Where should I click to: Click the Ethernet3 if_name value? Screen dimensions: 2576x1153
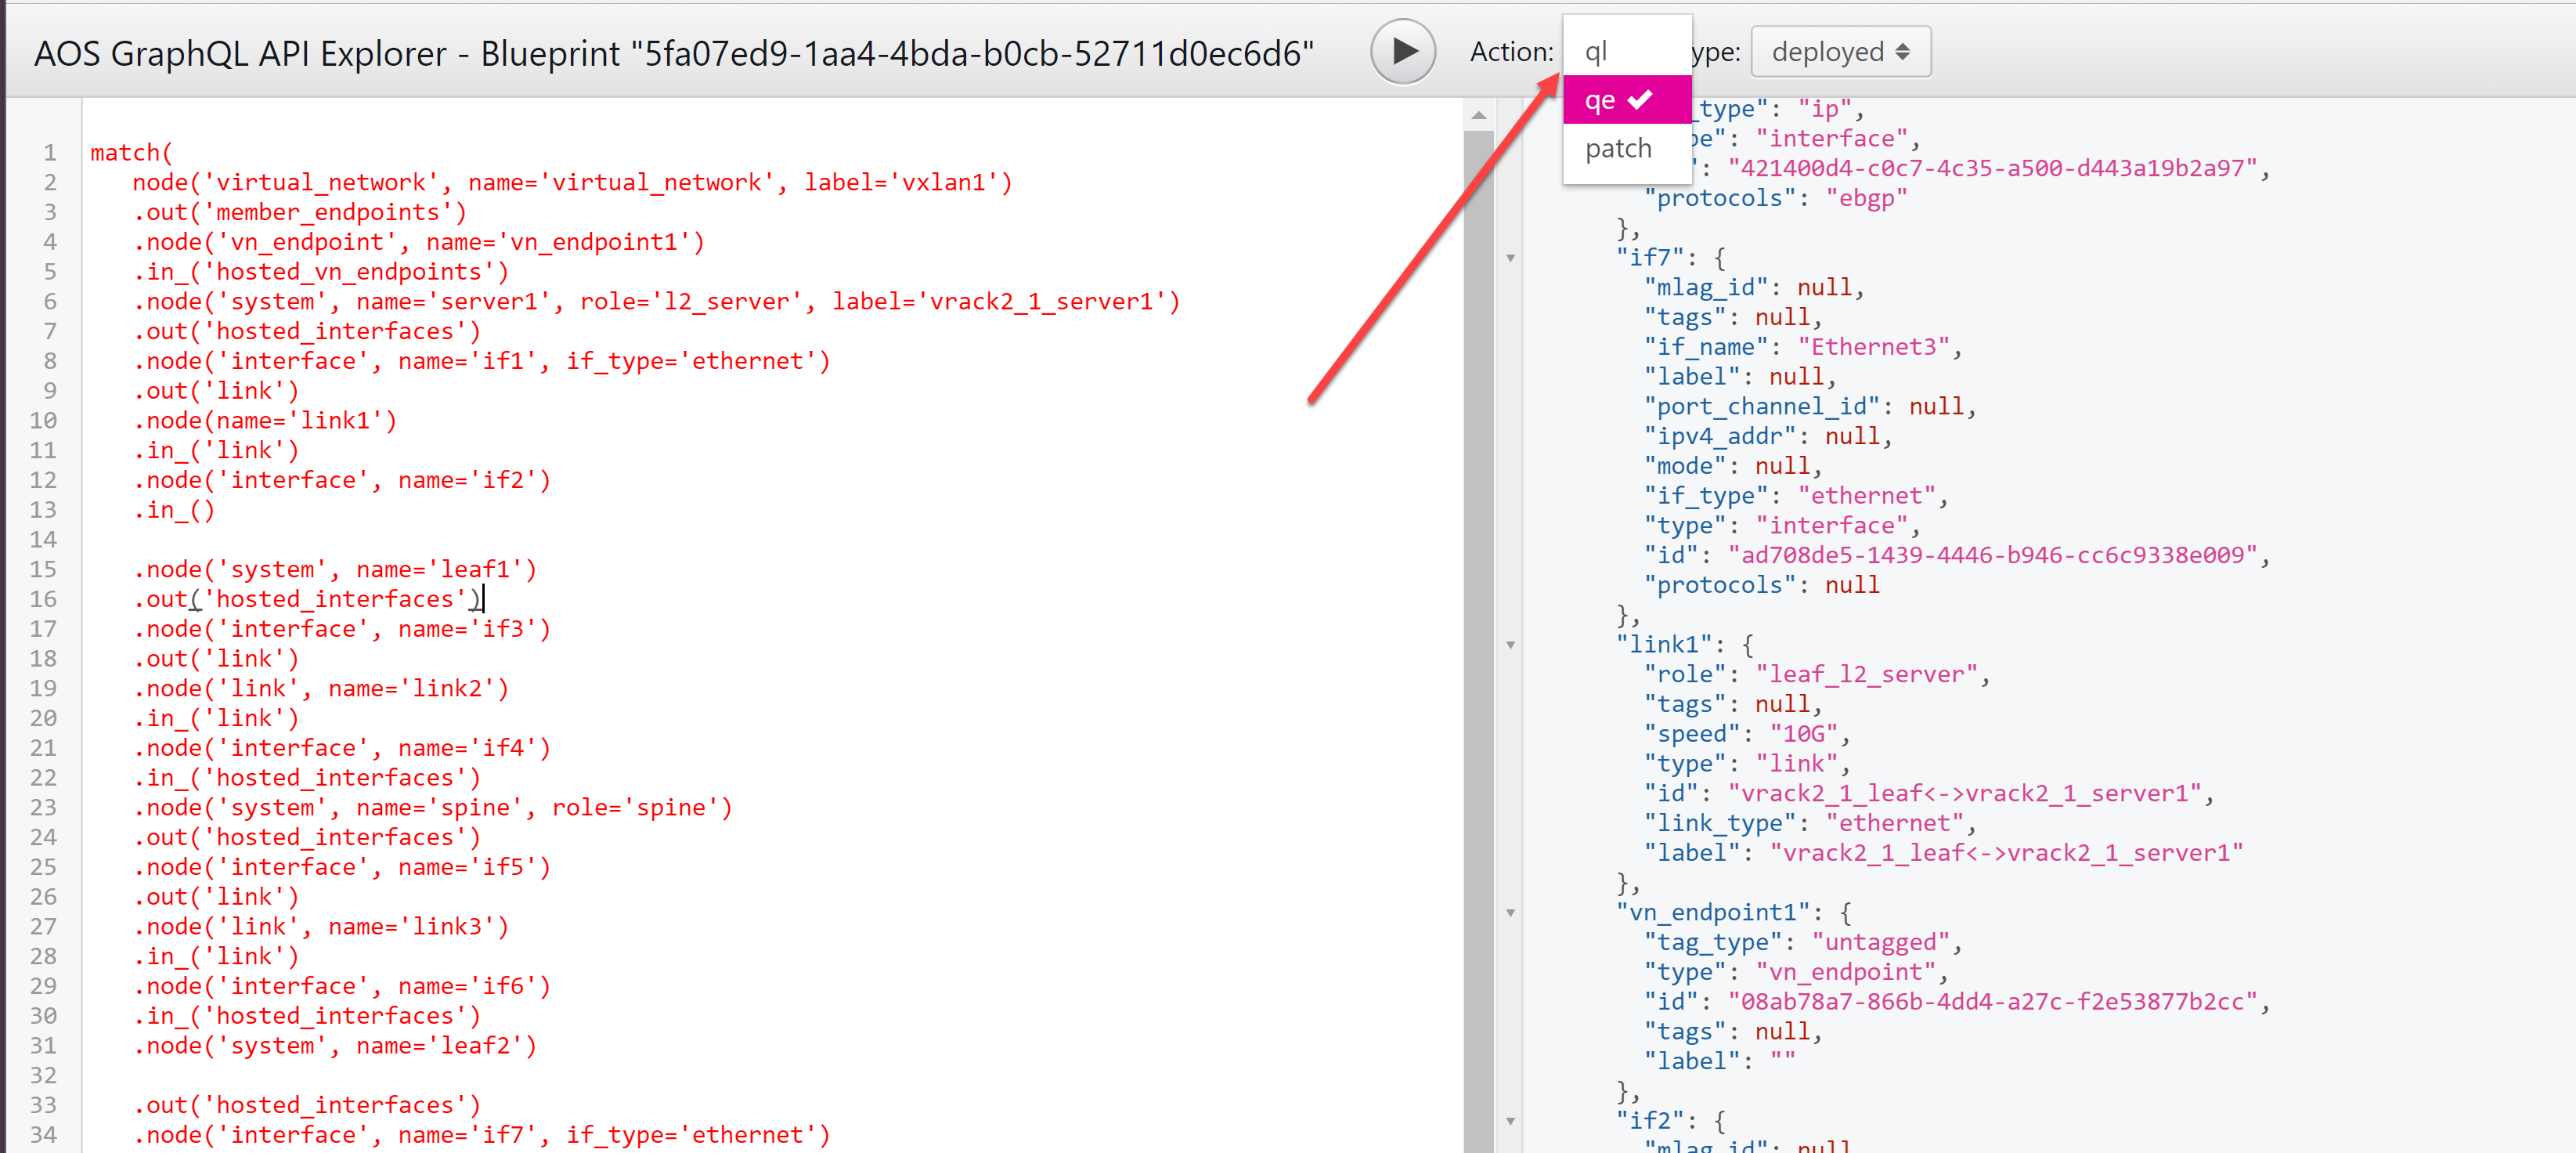(1873, 347)
